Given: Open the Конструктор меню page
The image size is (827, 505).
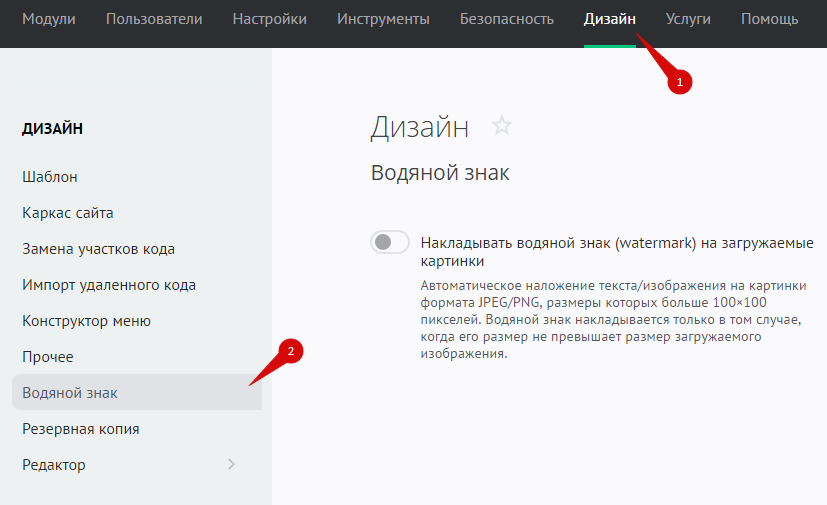Looking at the screenshot, I should pos(86,321).
